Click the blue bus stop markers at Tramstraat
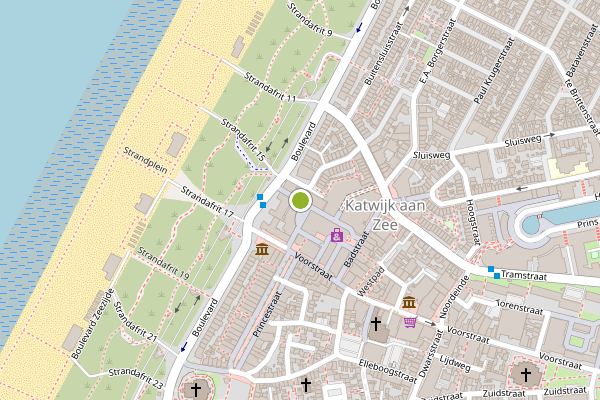The height and width of the screenshot is (400, 600). point(494,272)
